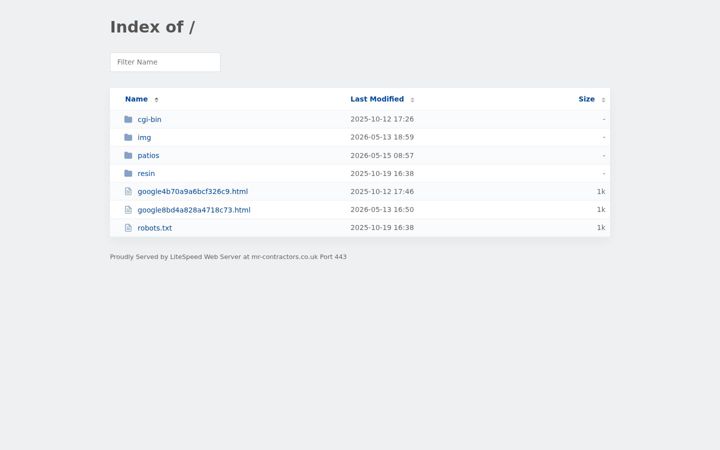720x450 pixels.
Task: Click the robots.txt file icon
Action: (x=128, y=228)
